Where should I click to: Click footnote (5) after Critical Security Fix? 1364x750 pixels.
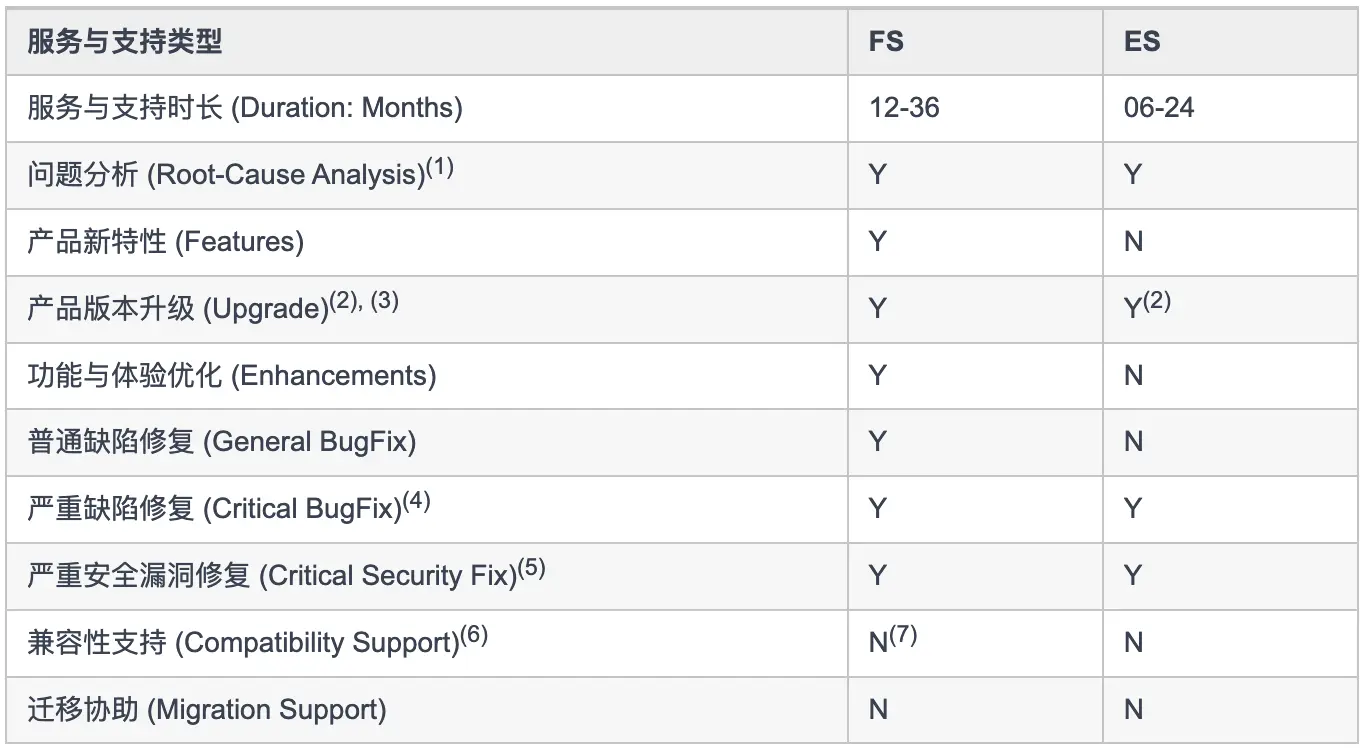(x=531, y=569)
